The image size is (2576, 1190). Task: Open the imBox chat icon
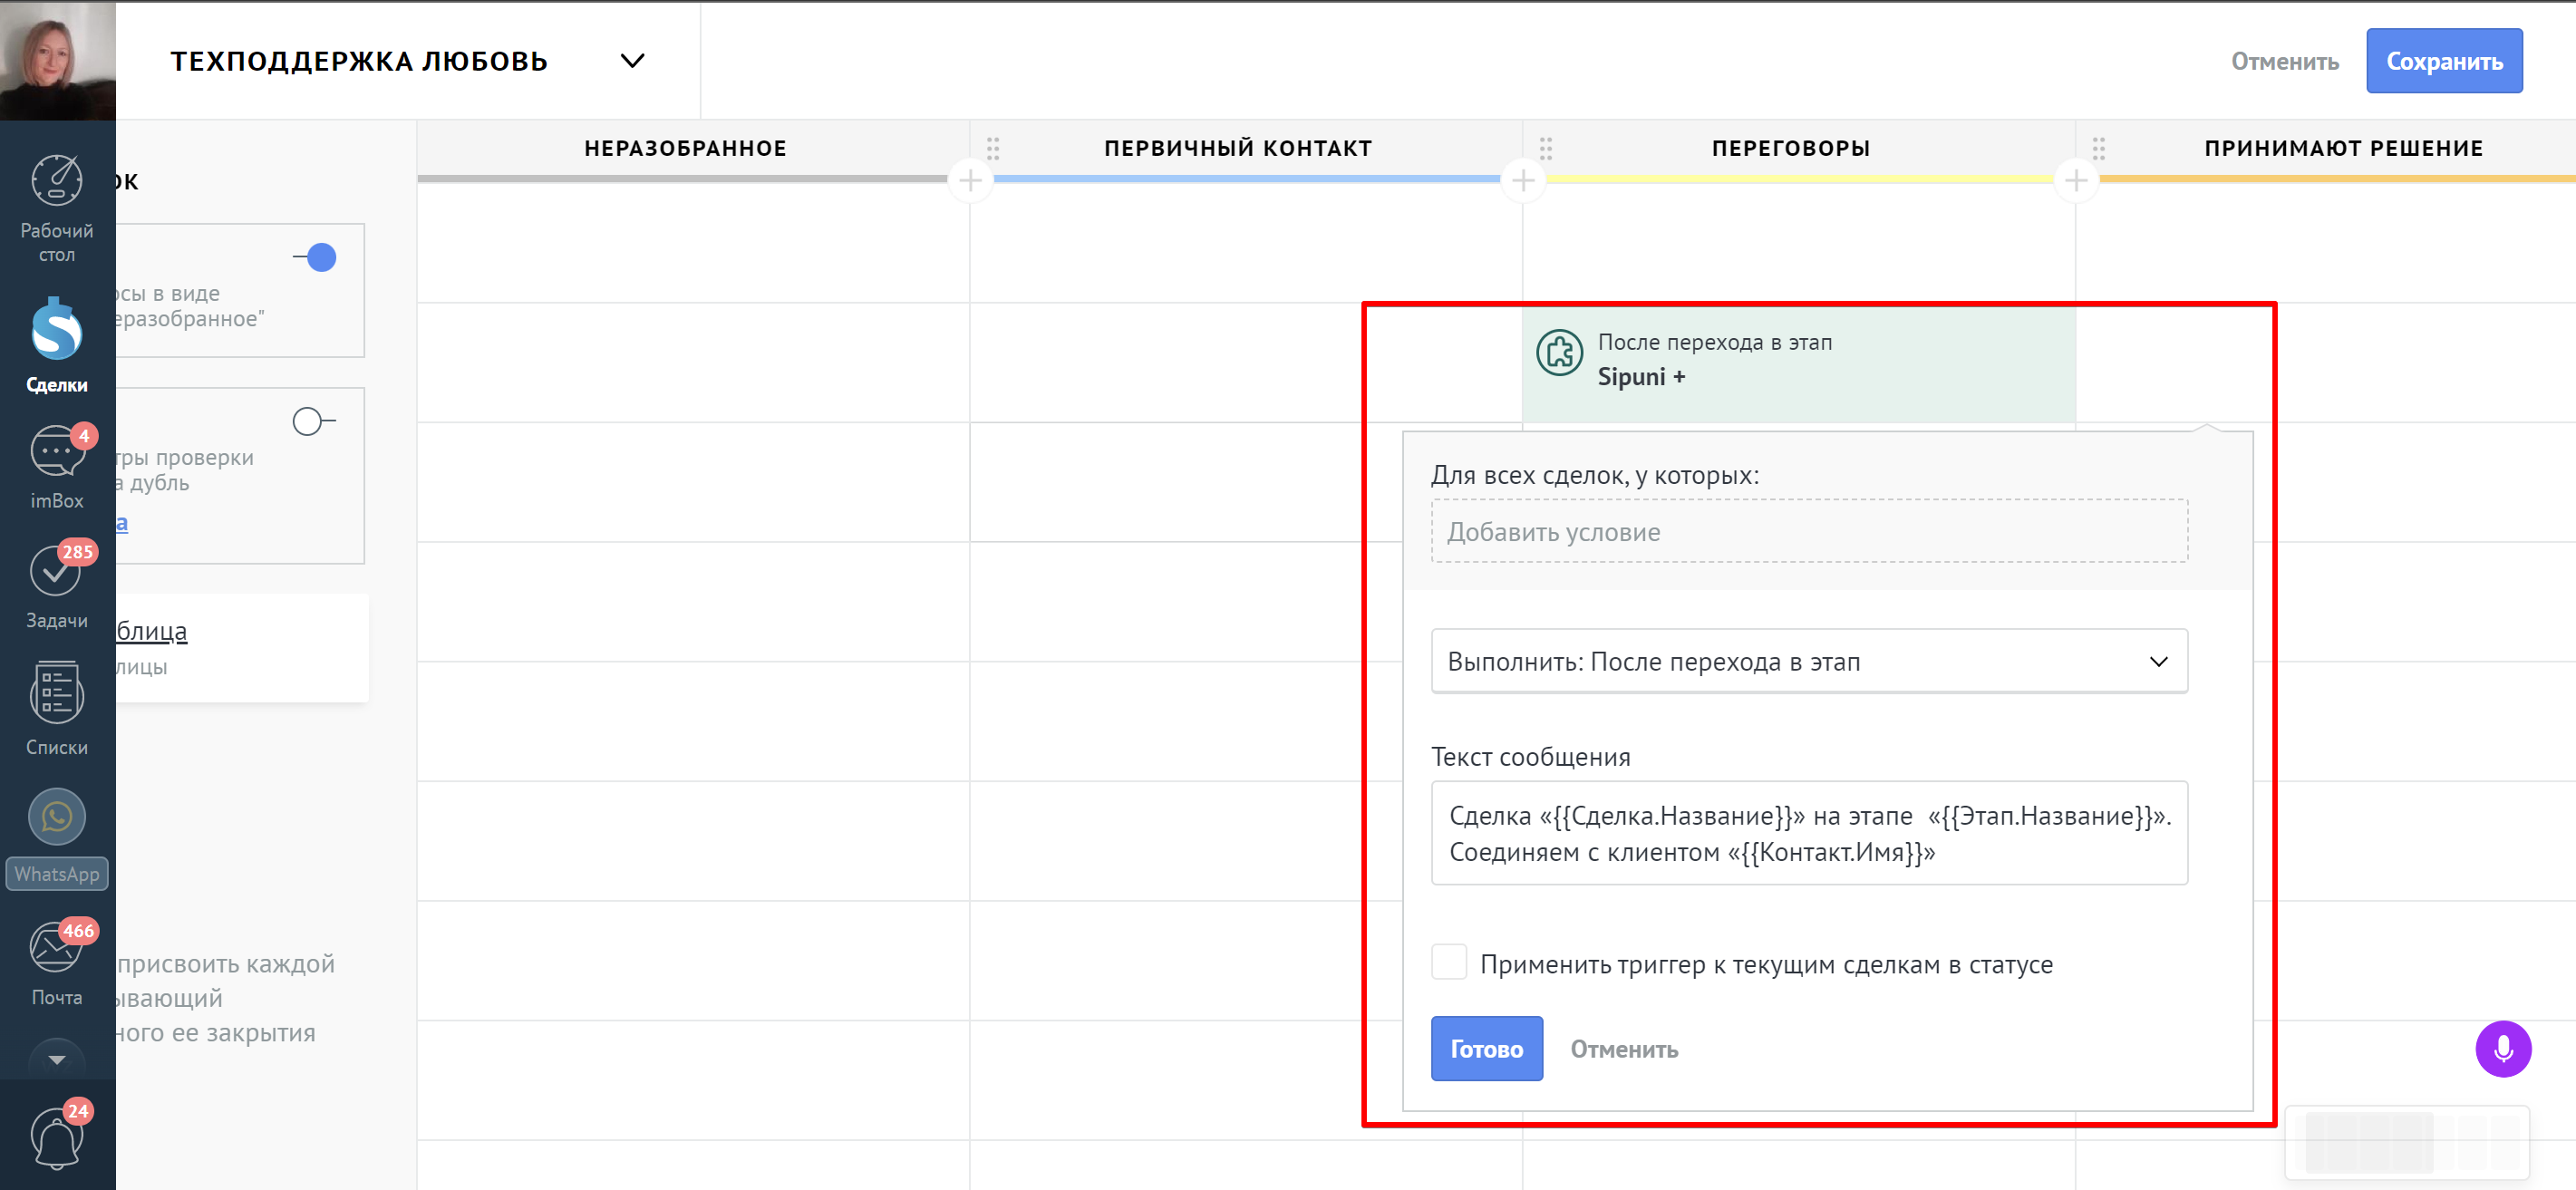pos(57,453)
